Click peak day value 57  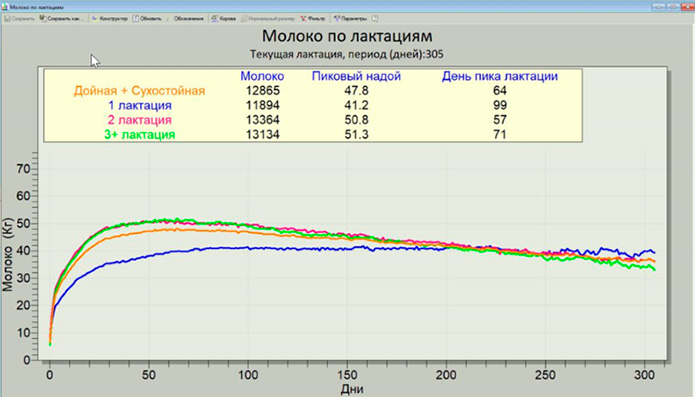point(500,120)
